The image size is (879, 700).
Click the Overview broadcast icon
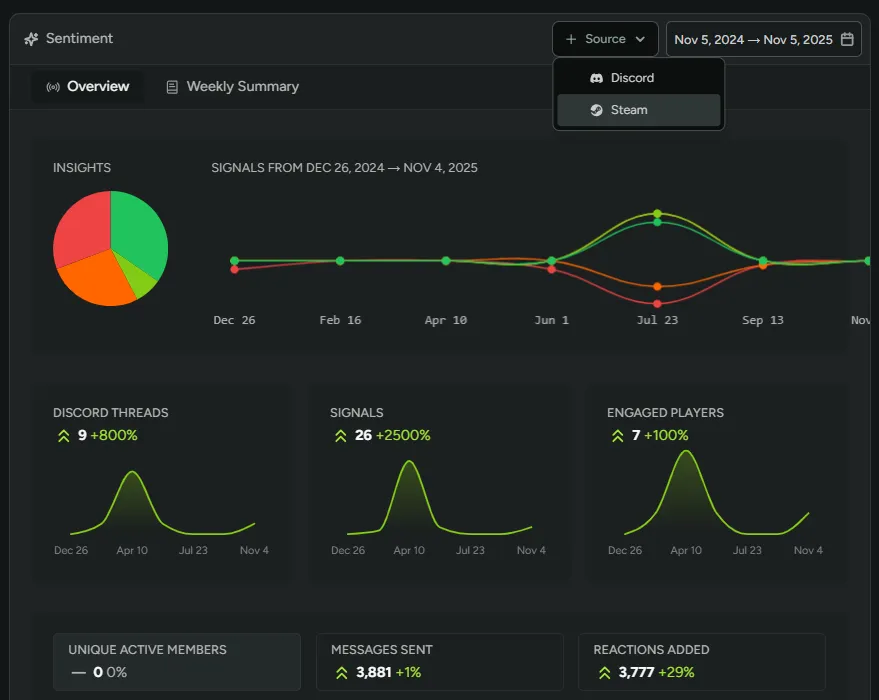(53, 87)
